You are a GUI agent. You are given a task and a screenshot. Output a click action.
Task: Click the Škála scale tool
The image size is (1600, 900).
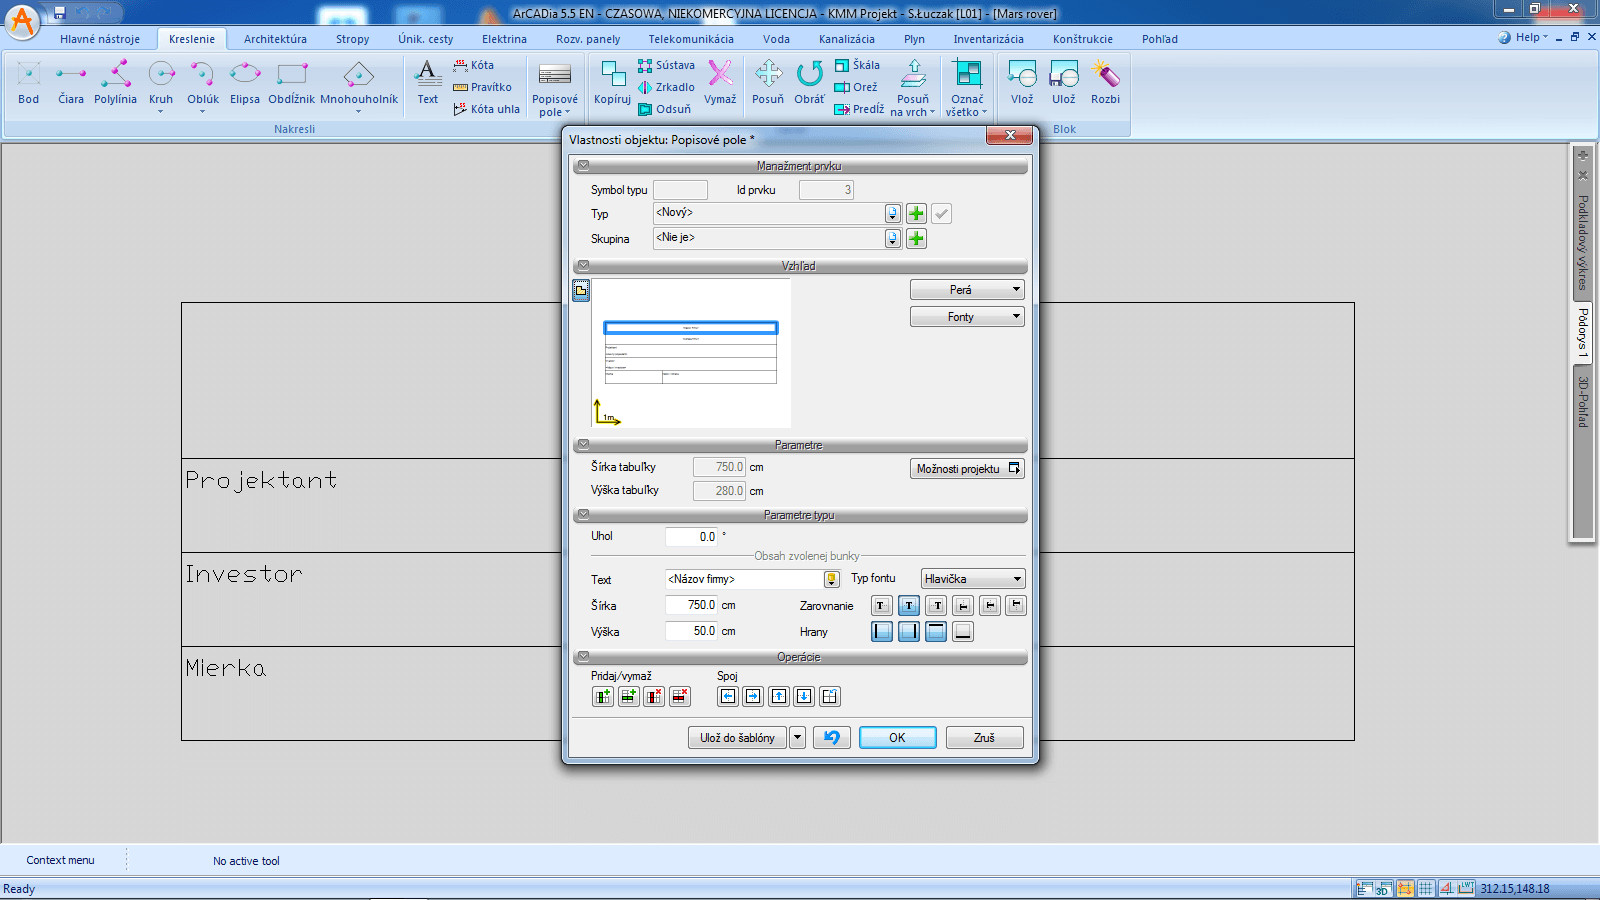coord(858,65)
